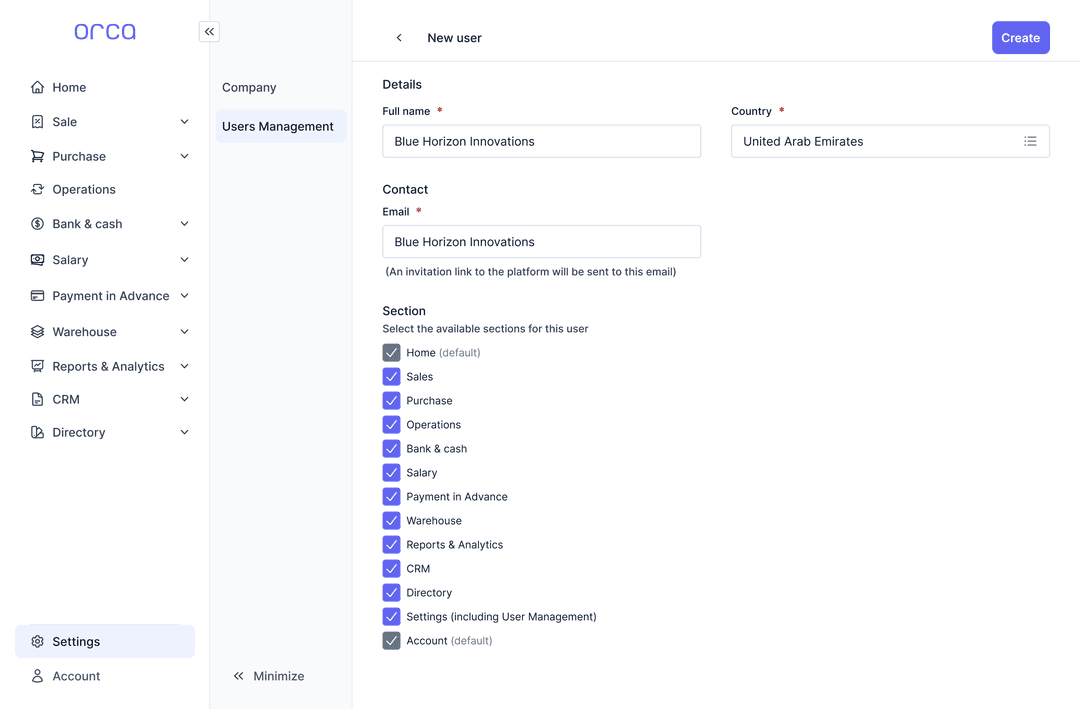Minimize the settings panel
The width and height of the screenshot is (1080, 709).
[268, 676]
